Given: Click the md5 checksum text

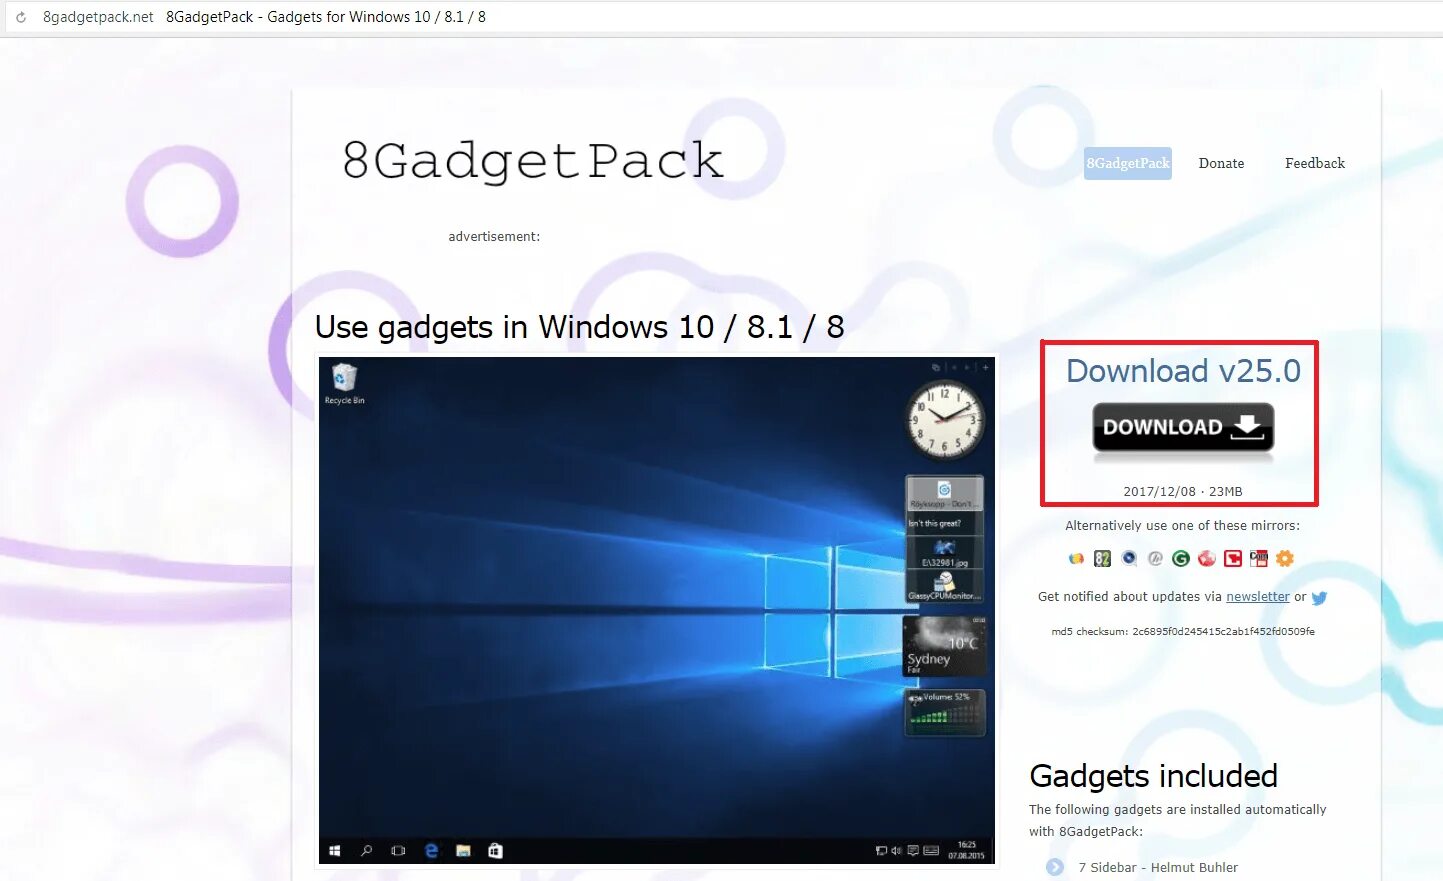Looking at the screenshot, I should coord(1183,632).
